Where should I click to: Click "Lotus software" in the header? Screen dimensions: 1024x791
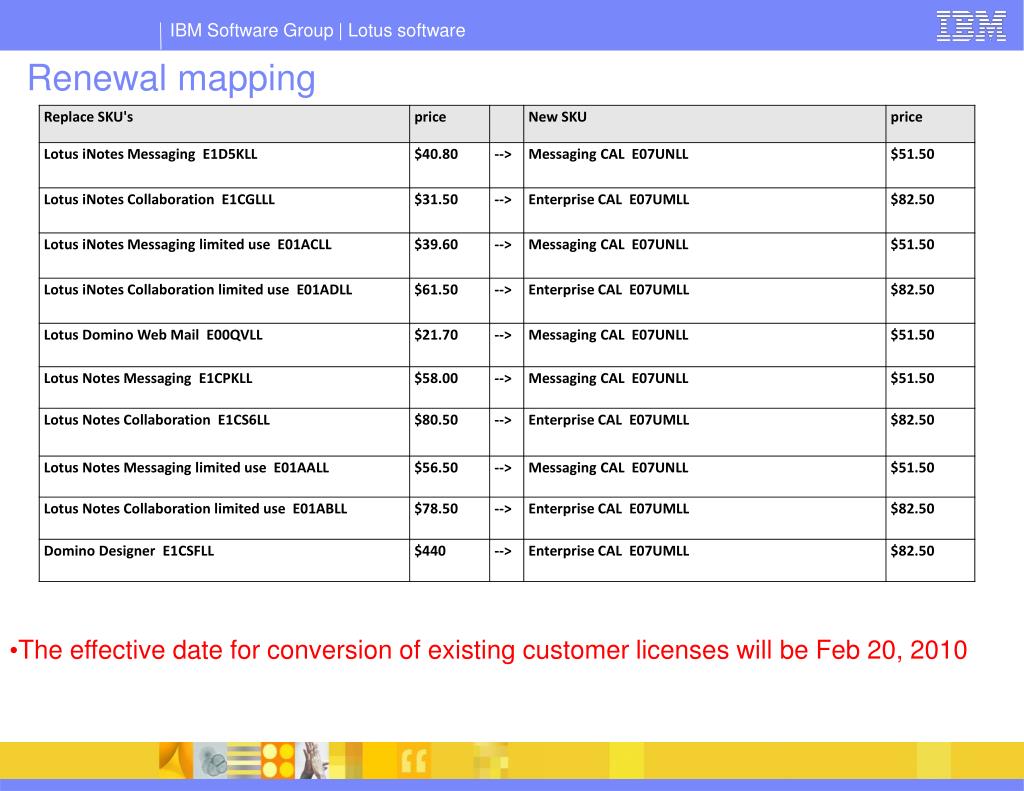point(406,30)
